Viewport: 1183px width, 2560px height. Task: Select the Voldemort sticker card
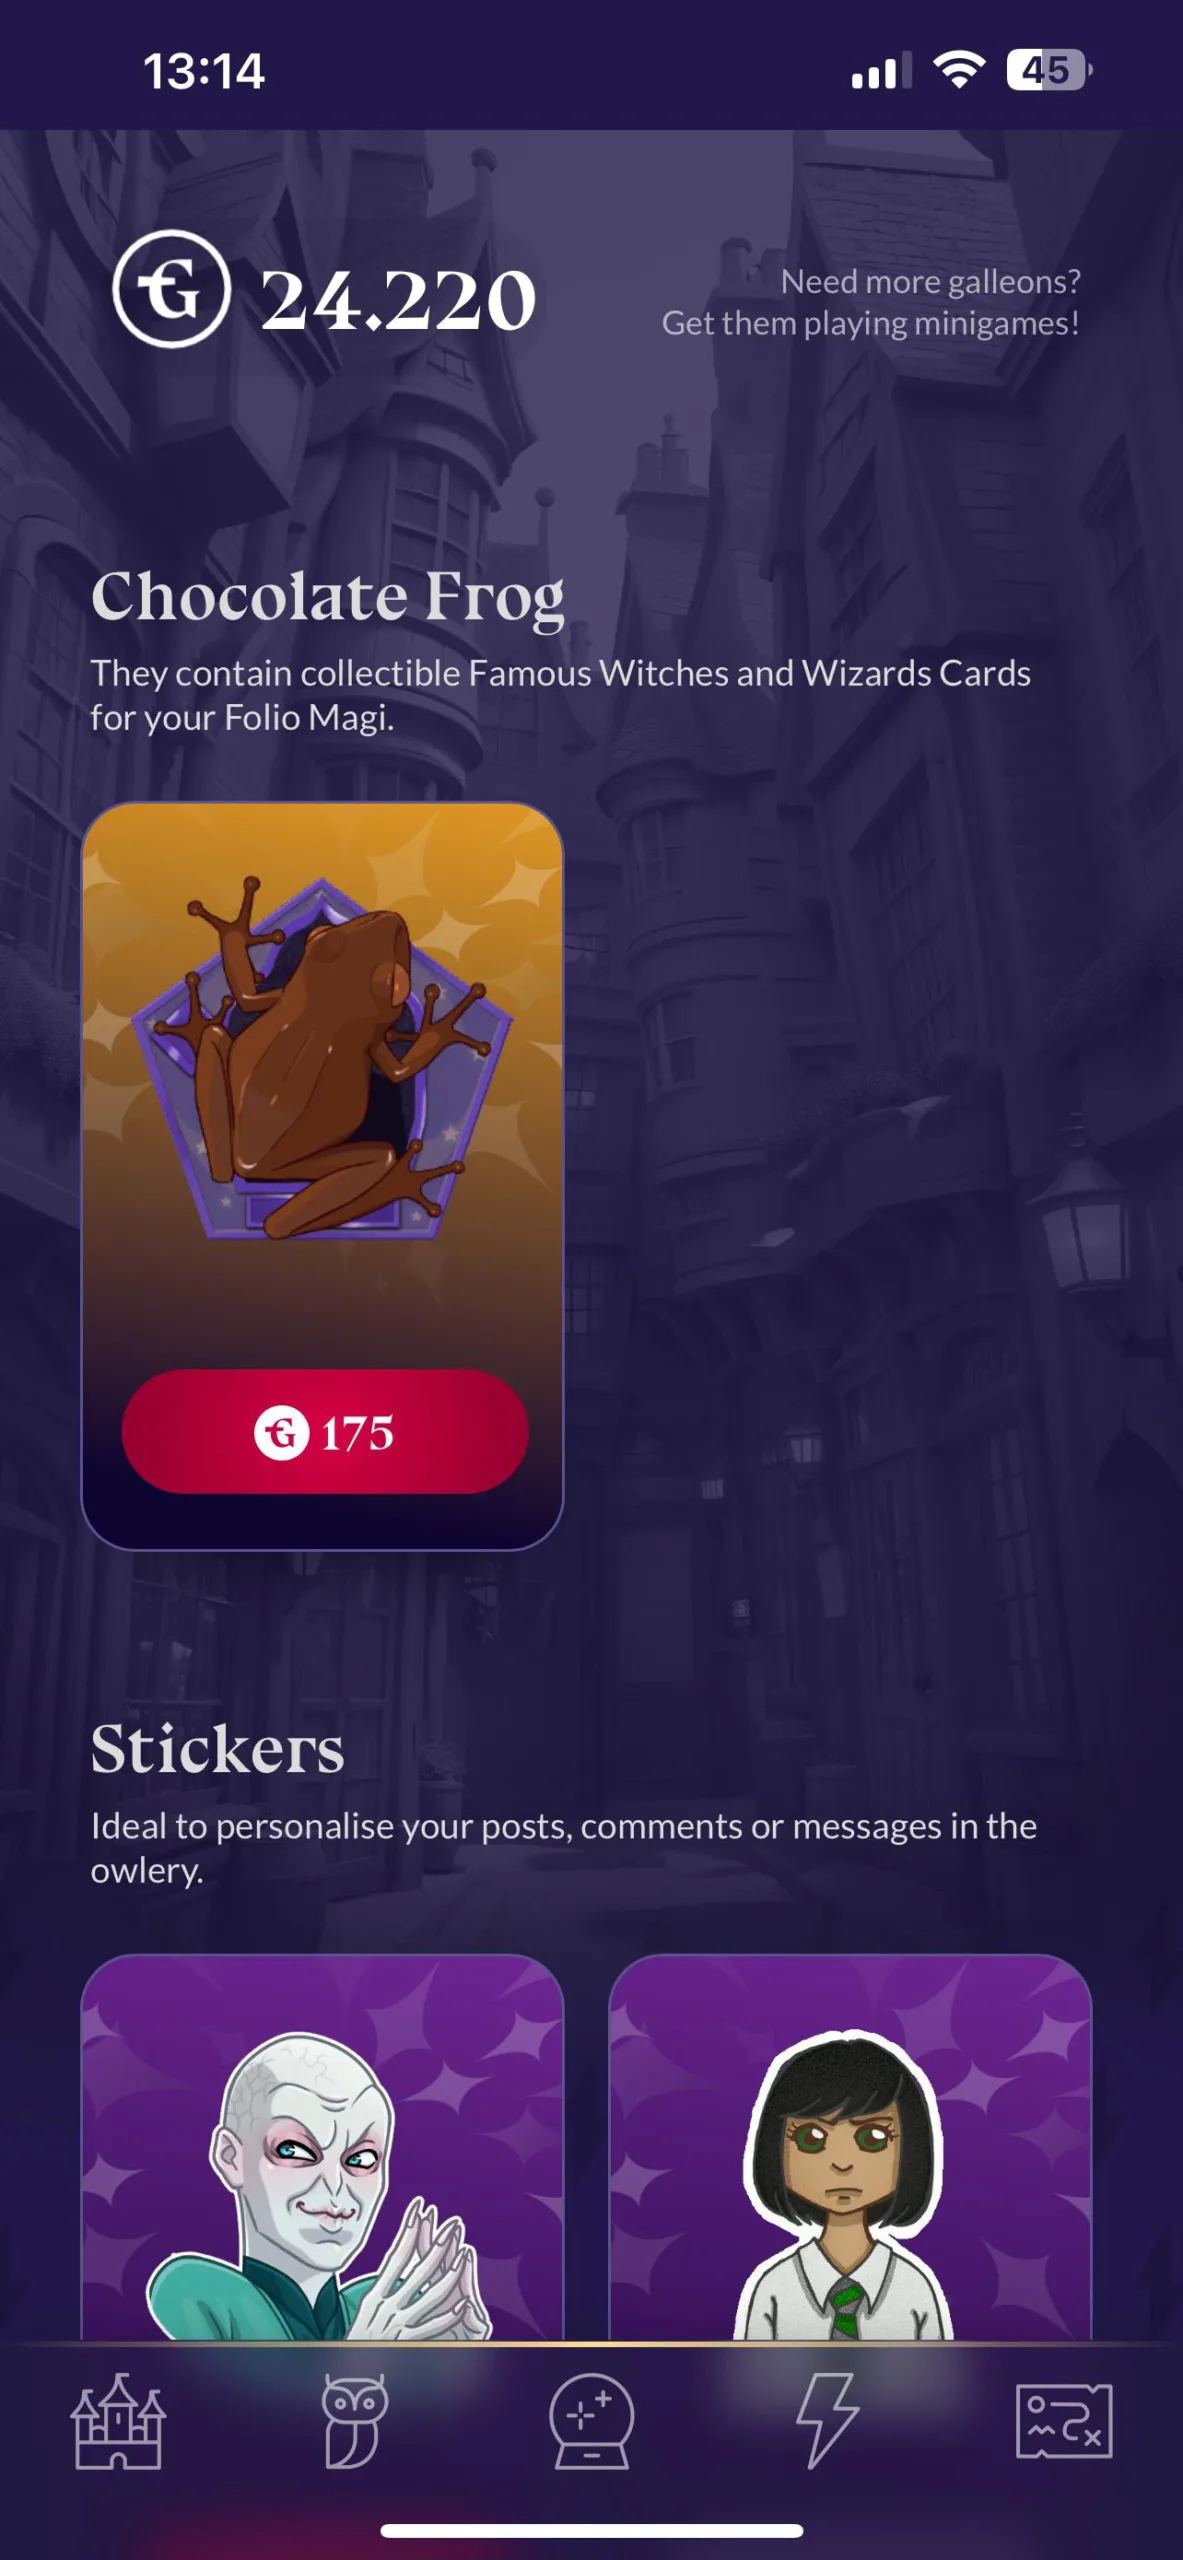322,2148
